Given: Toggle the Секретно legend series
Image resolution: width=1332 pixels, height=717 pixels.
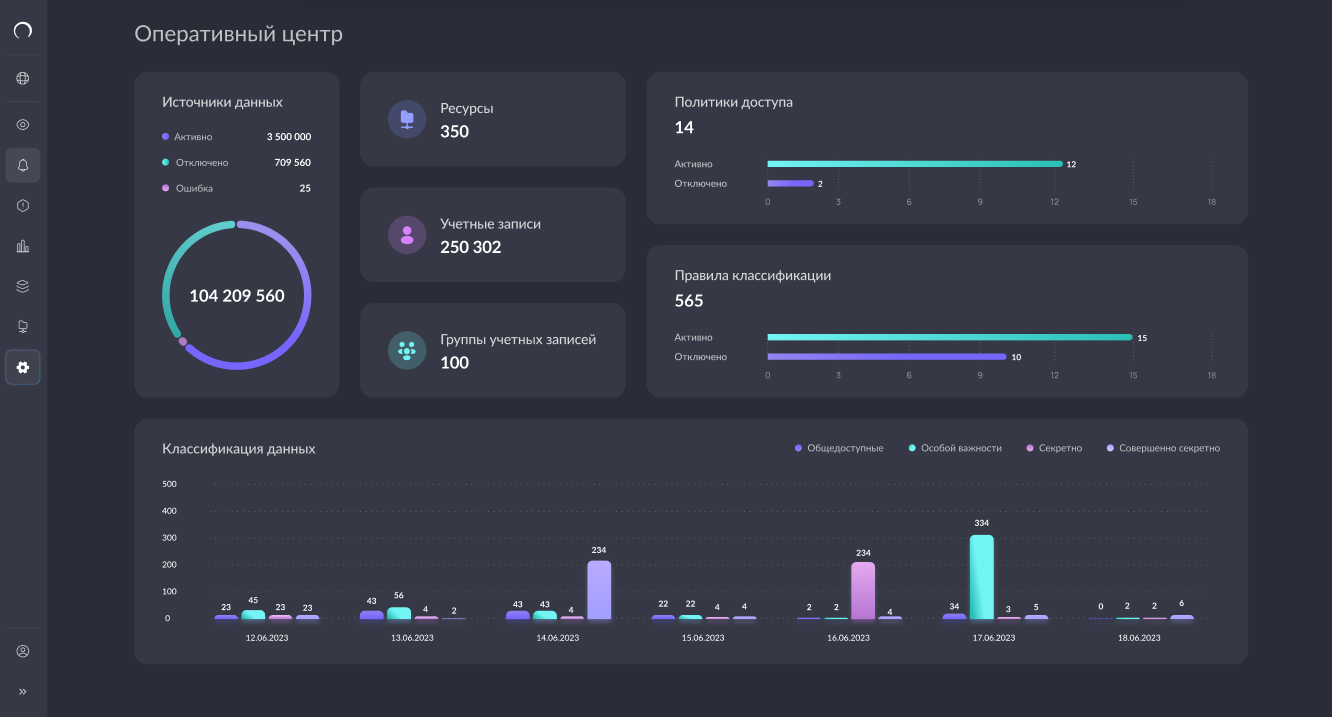Looking at the screenshot, I should click(1054, 448).
